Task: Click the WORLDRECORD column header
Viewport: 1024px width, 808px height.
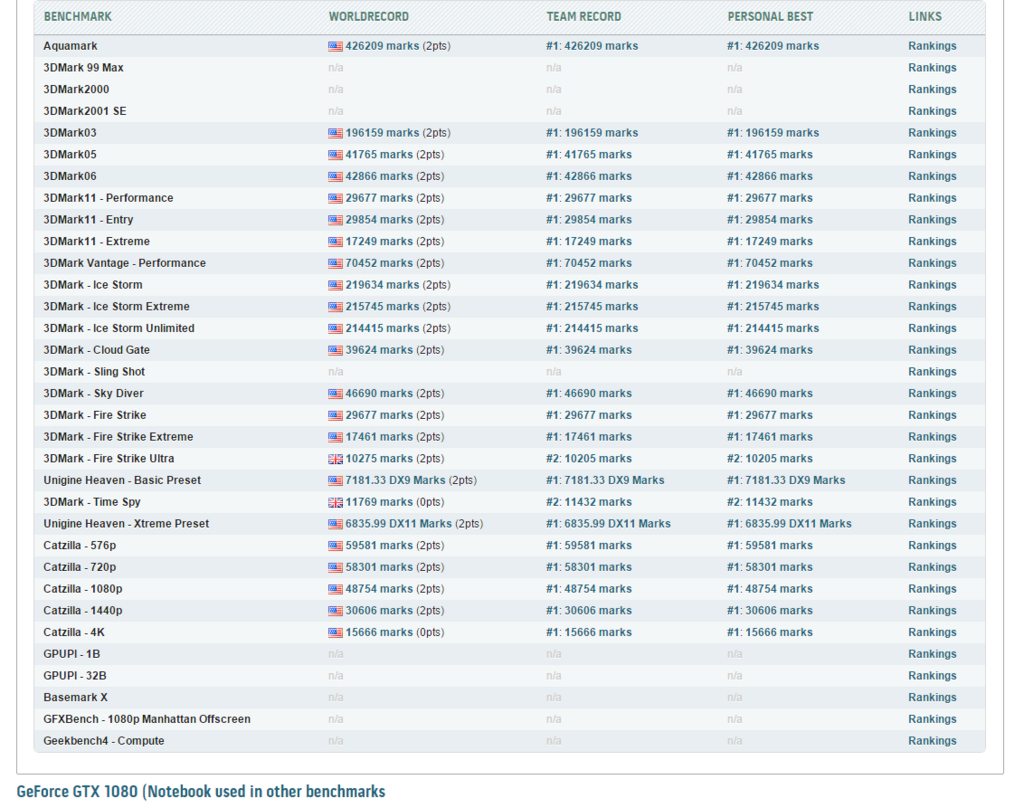Action: coord(368,17)
